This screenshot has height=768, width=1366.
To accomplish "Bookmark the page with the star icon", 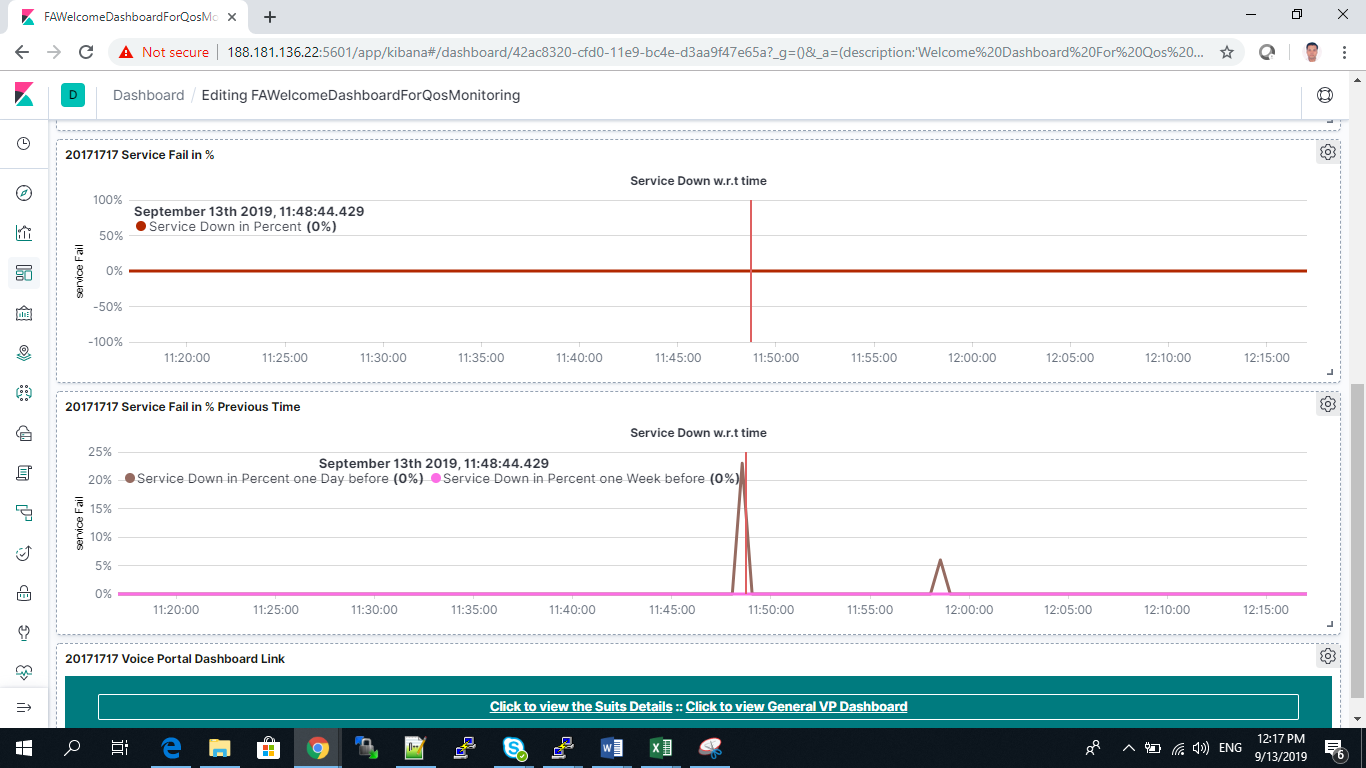I will (x=1227, y=50).
